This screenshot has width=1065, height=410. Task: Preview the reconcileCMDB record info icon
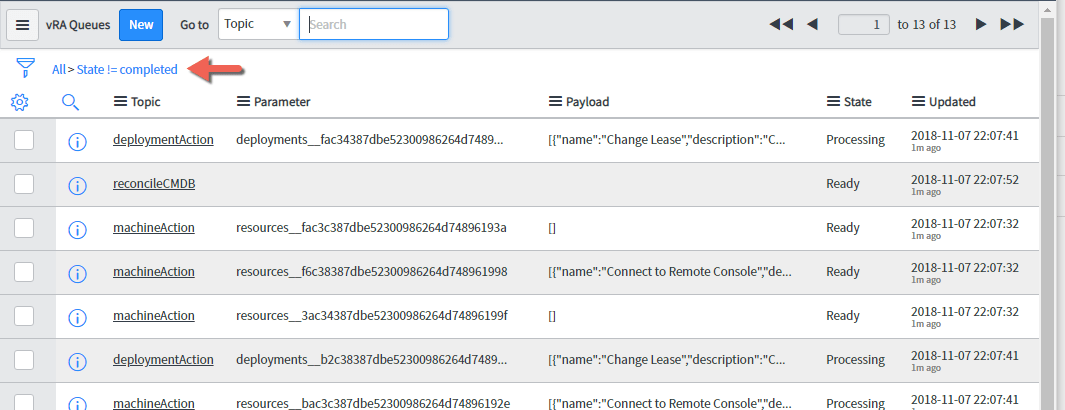tap(77, 185)
